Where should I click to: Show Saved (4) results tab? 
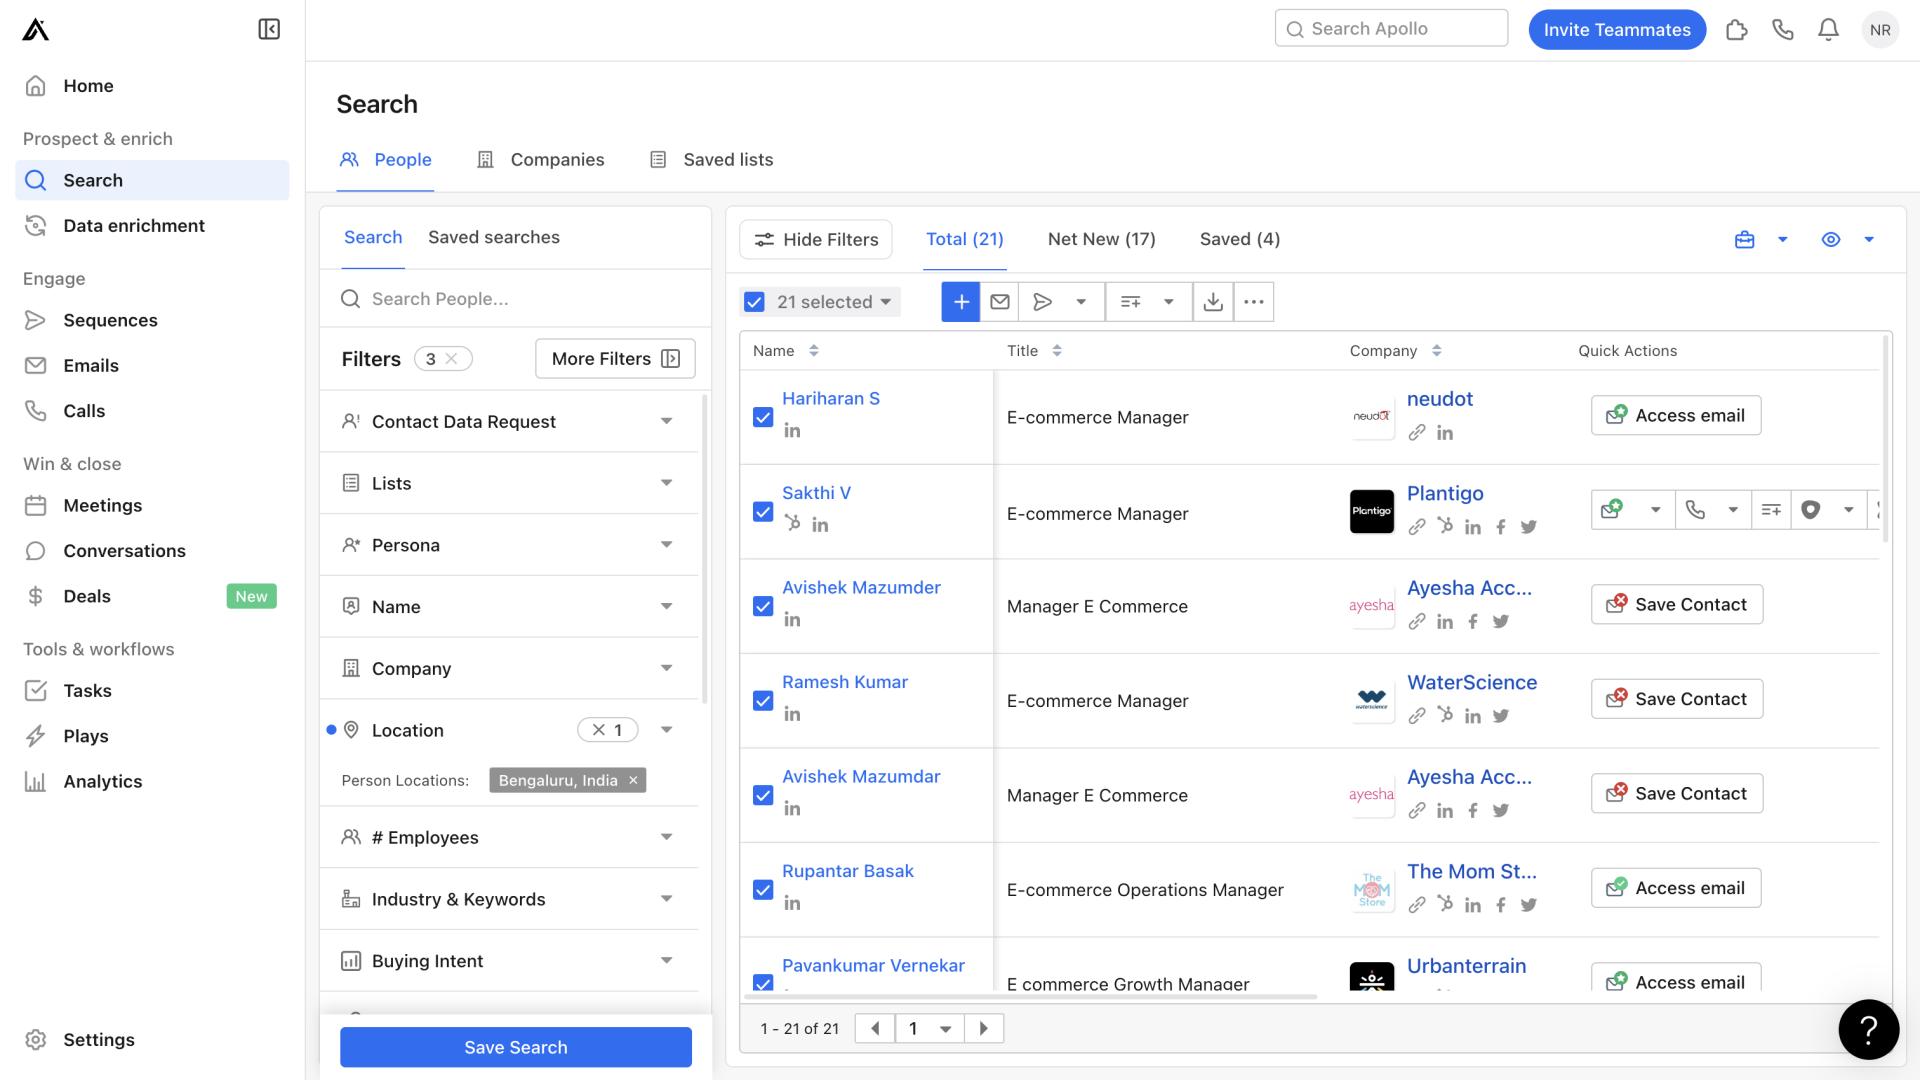click(x=1240, y=239)
